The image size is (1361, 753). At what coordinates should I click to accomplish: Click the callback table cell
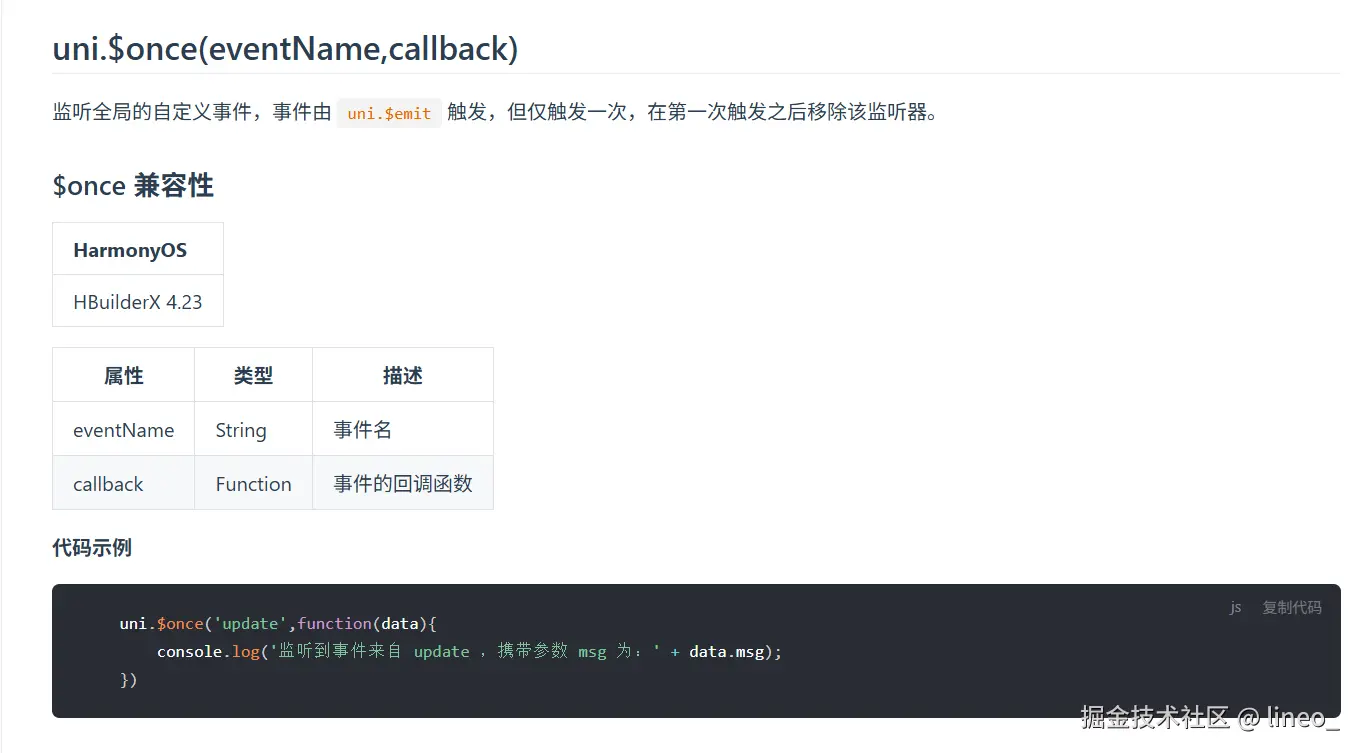108,484
